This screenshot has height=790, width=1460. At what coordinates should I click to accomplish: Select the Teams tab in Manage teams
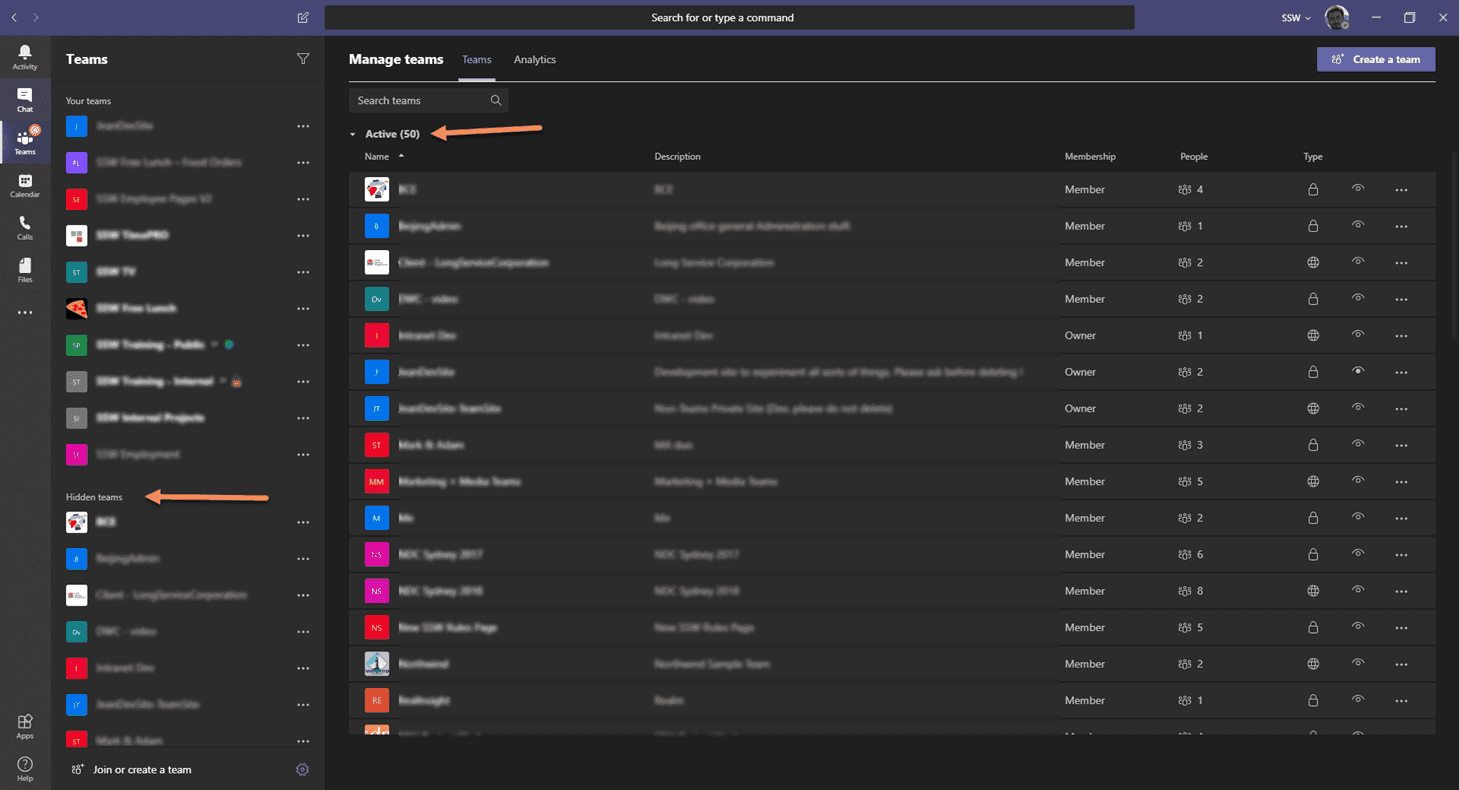(x=476, y=60)
